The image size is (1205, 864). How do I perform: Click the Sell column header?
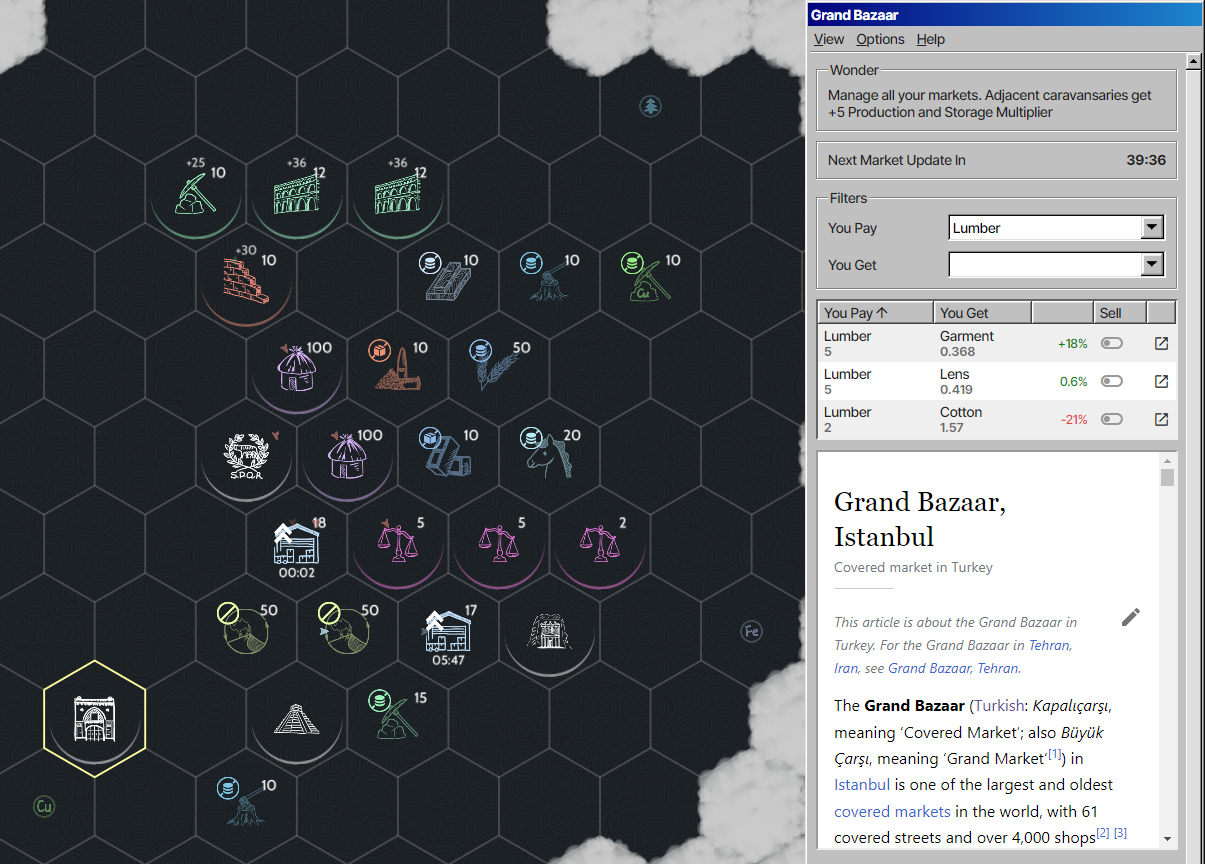click(x=1120, y=313)
